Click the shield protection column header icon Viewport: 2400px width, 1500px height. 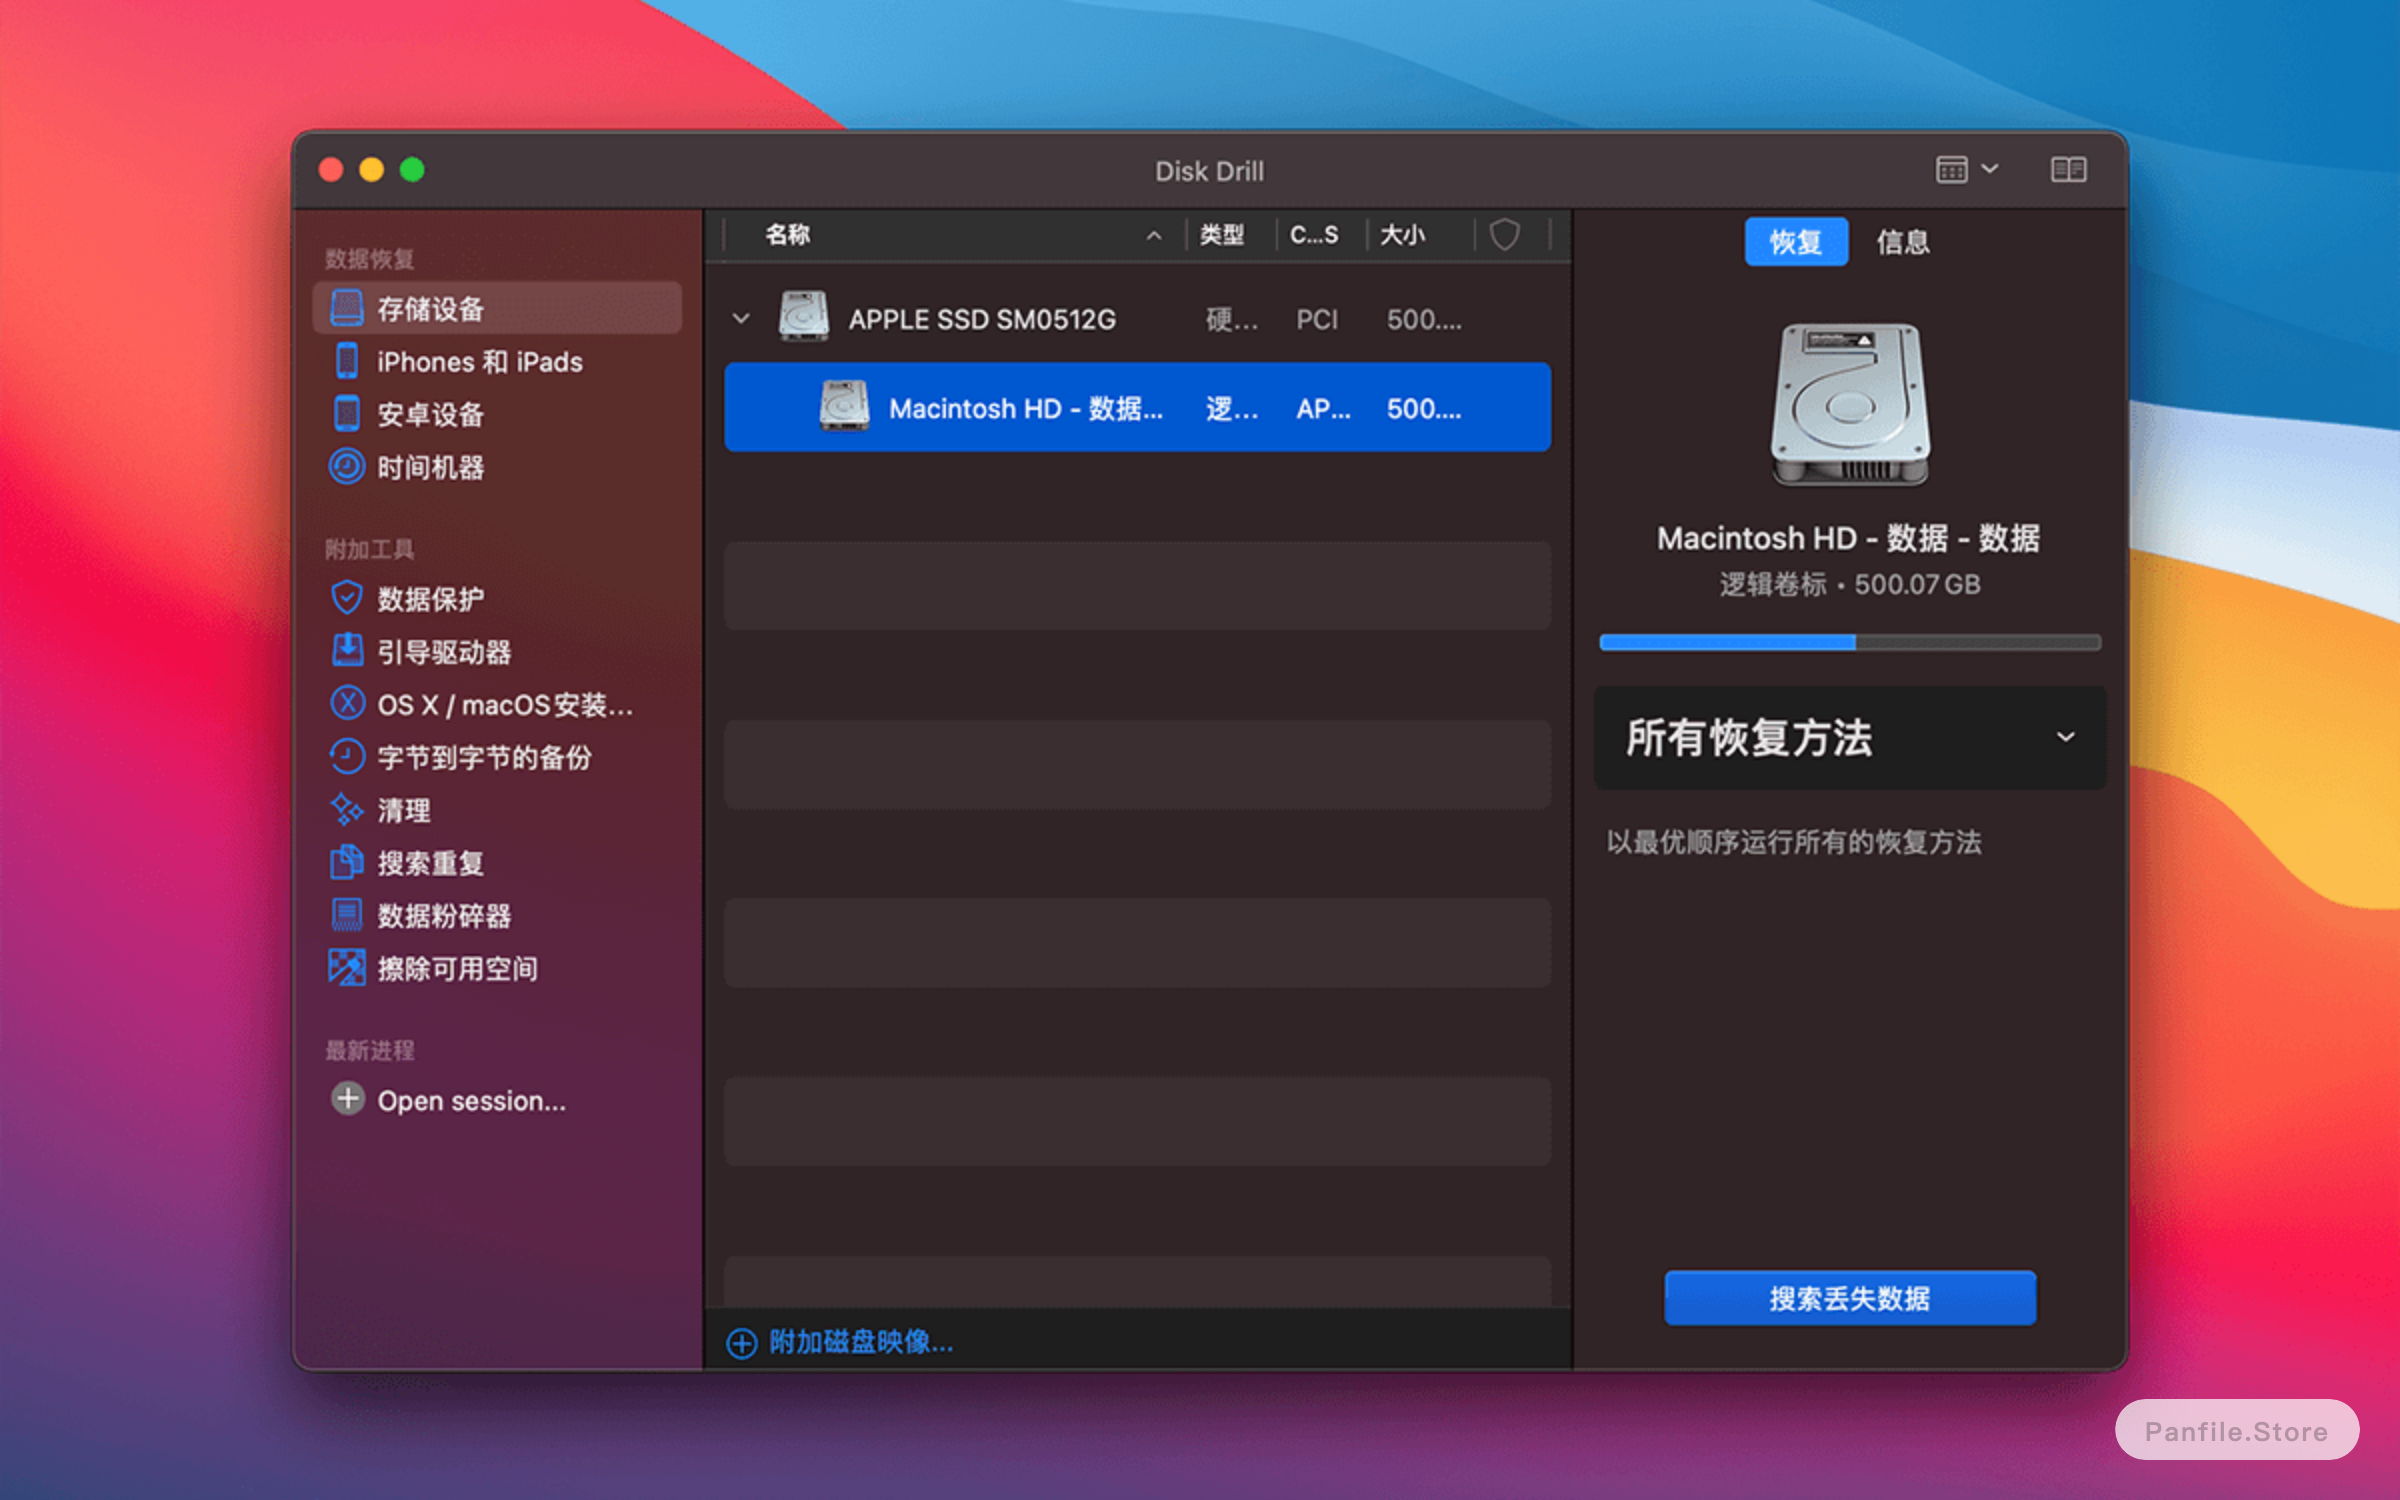point(1505,235)
